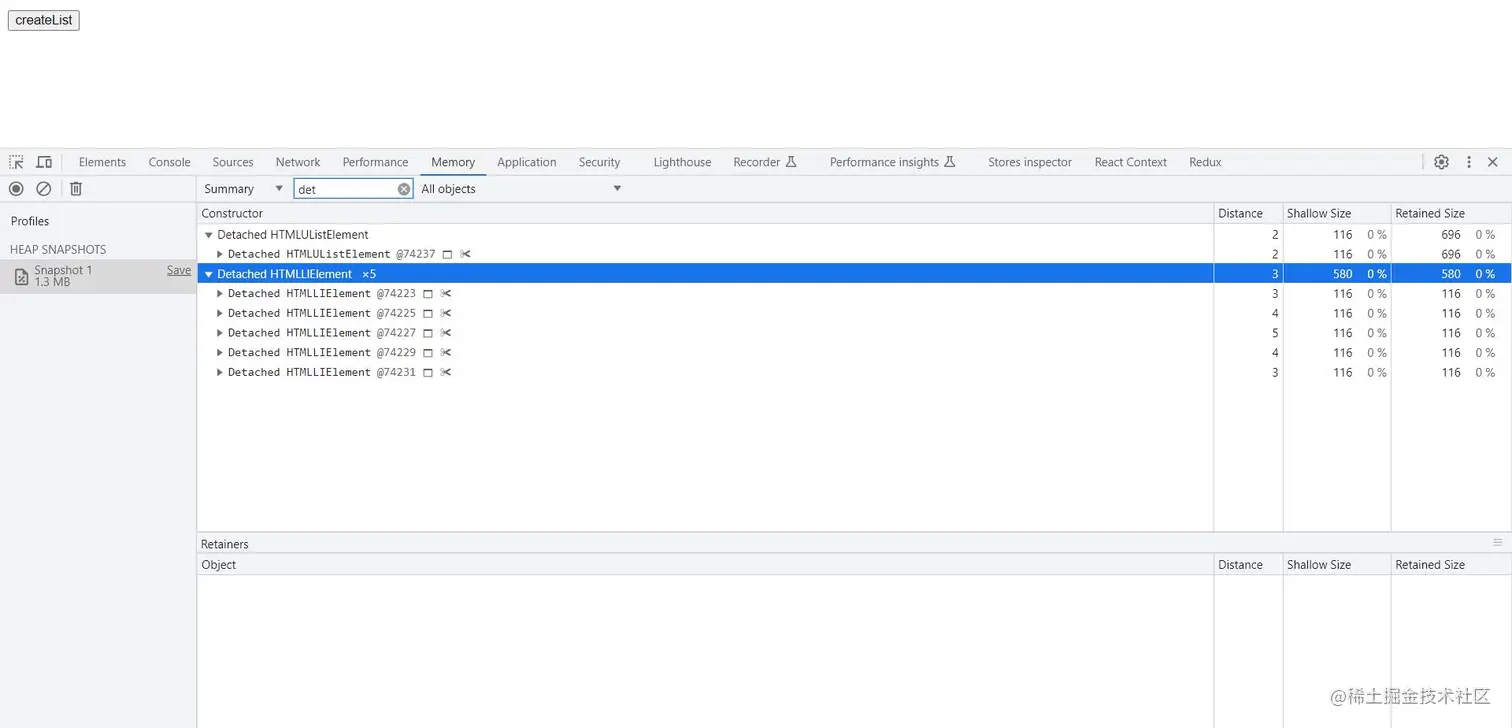Screen dimensions: 1512x728
Task: Select the Snapshot 1 heap snapshot
Action: click(98, 276)
